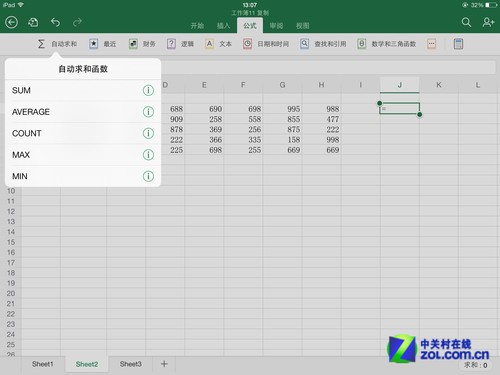Screen dimensions: 500x375
Task: Switch to the 插入 (Insert) ribbon tab
Action: coord(223,26)
